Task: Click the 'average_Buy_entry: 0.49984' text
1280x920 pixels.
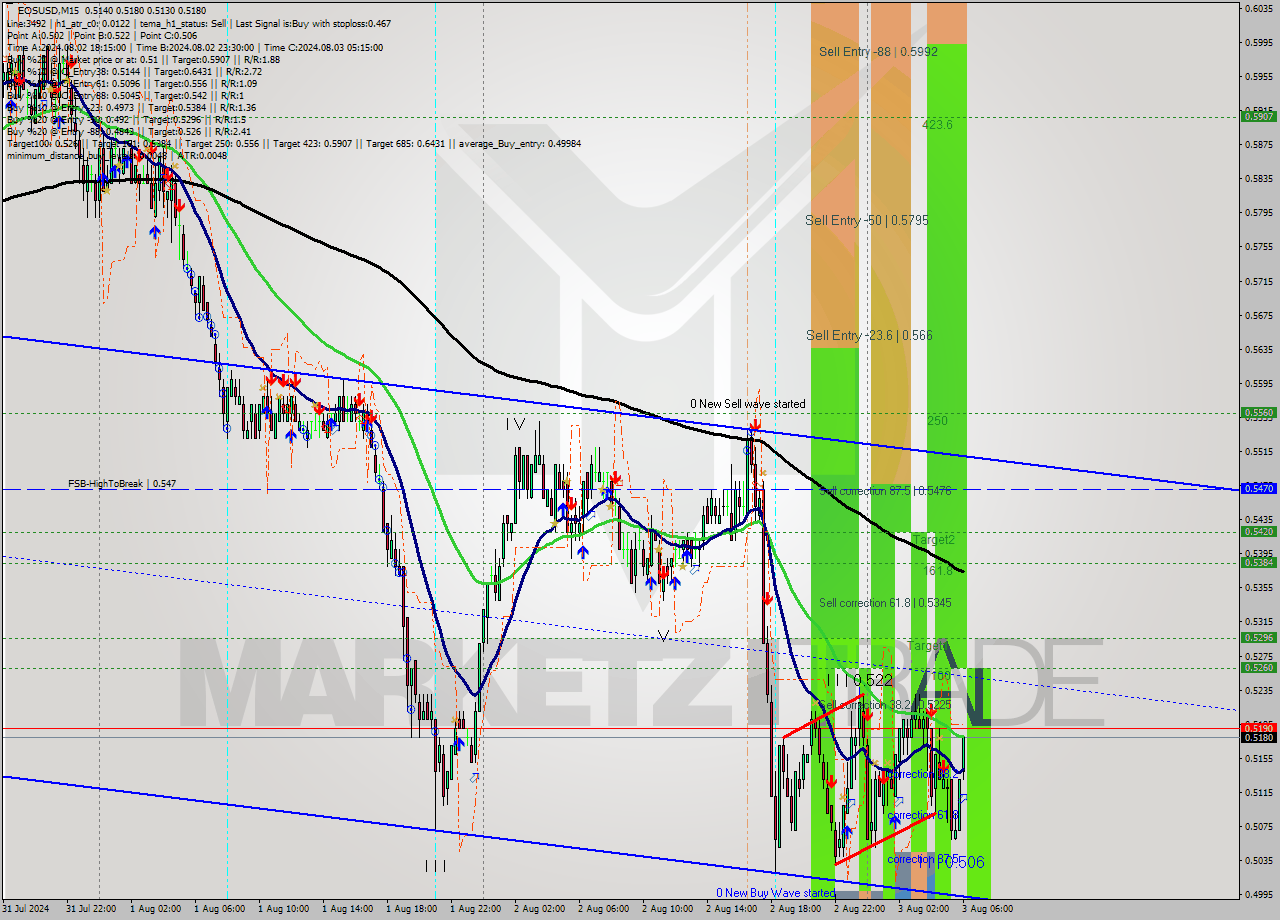Action: click(x=520, y=143)
